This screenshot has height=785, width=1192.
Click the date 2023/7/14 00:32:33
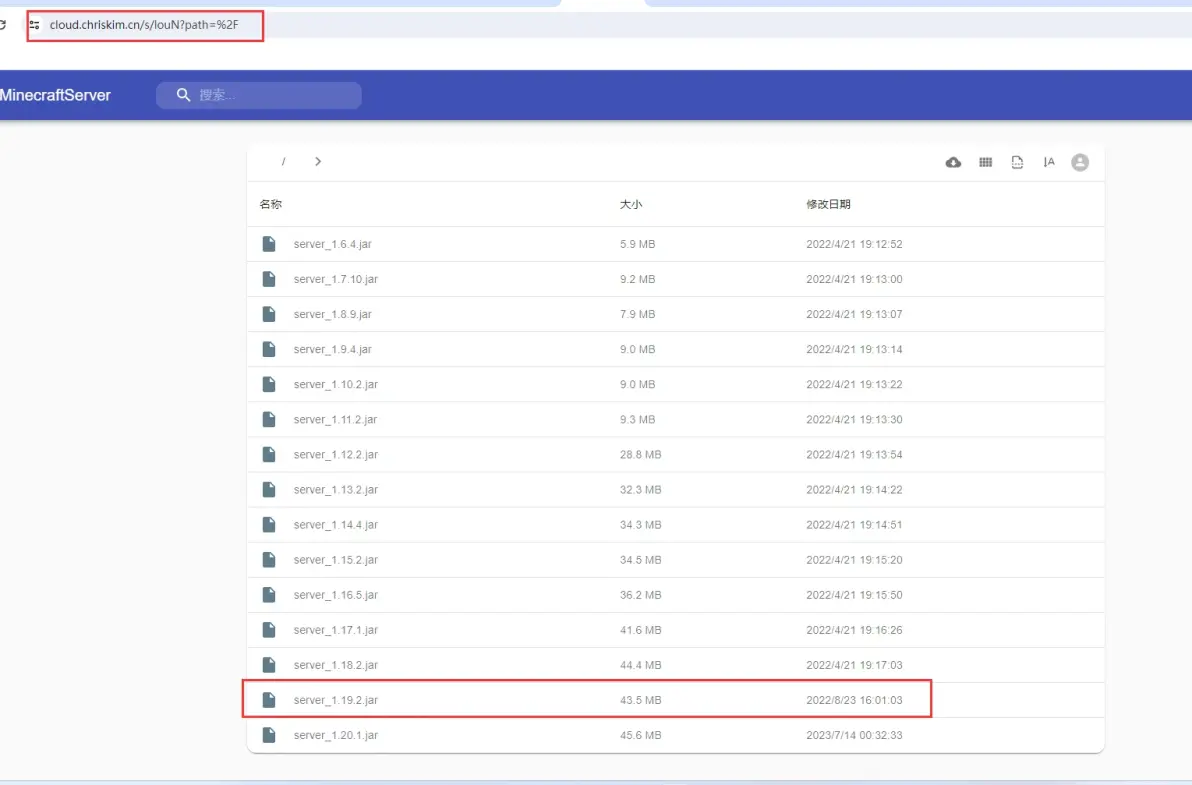854,735
